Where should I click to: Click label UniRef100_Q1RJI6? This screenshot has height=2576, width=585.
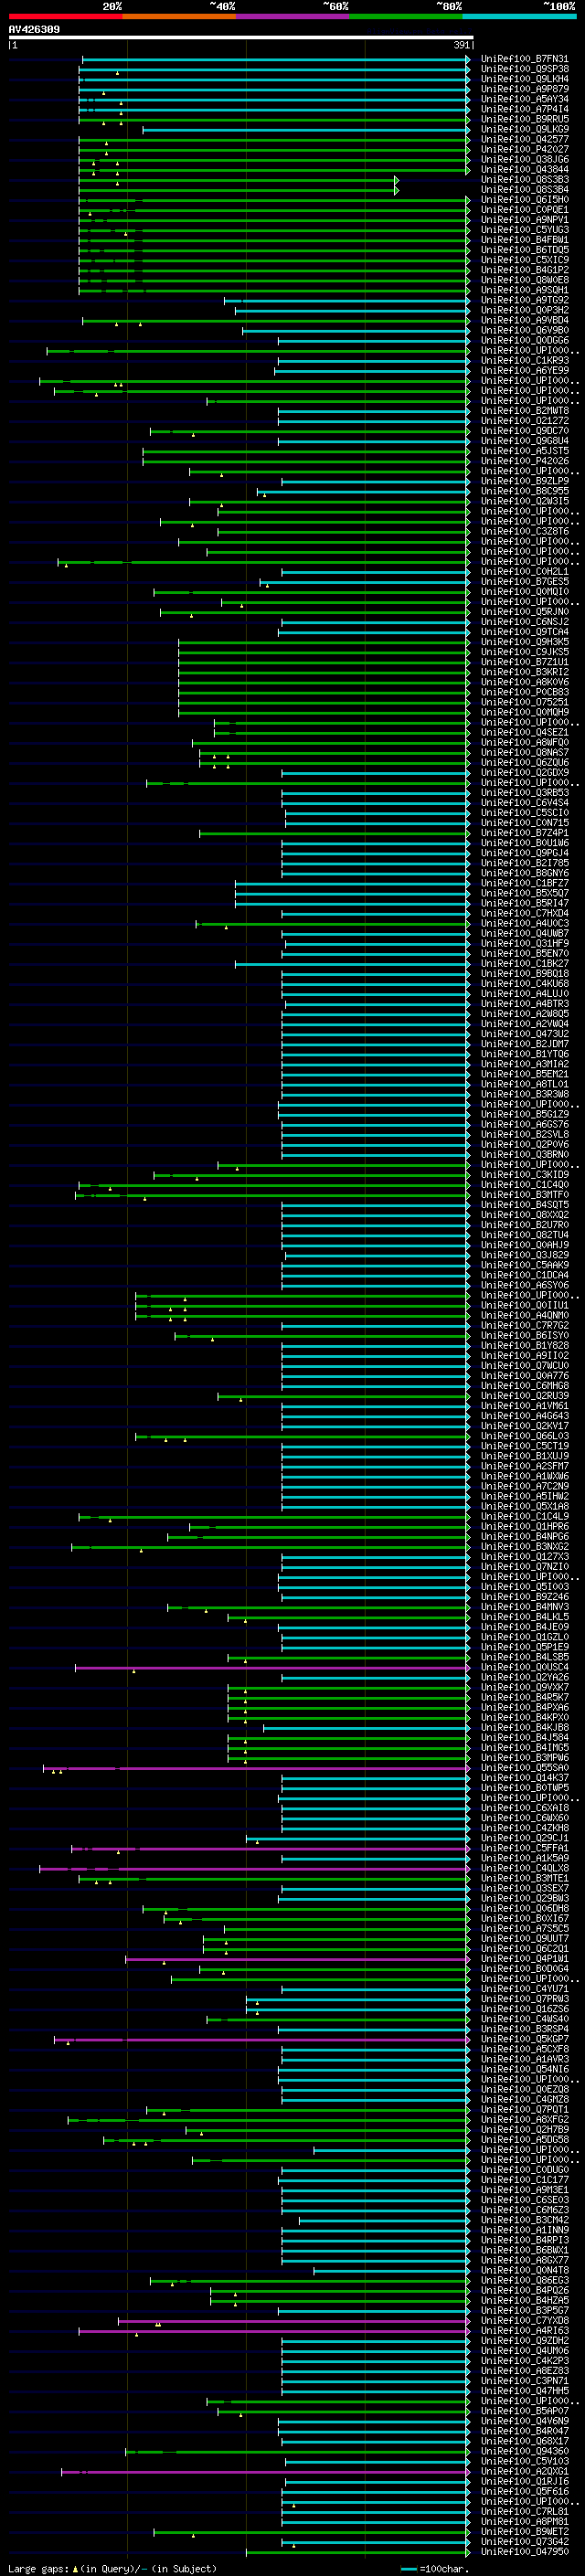[x=525, y=2480]
